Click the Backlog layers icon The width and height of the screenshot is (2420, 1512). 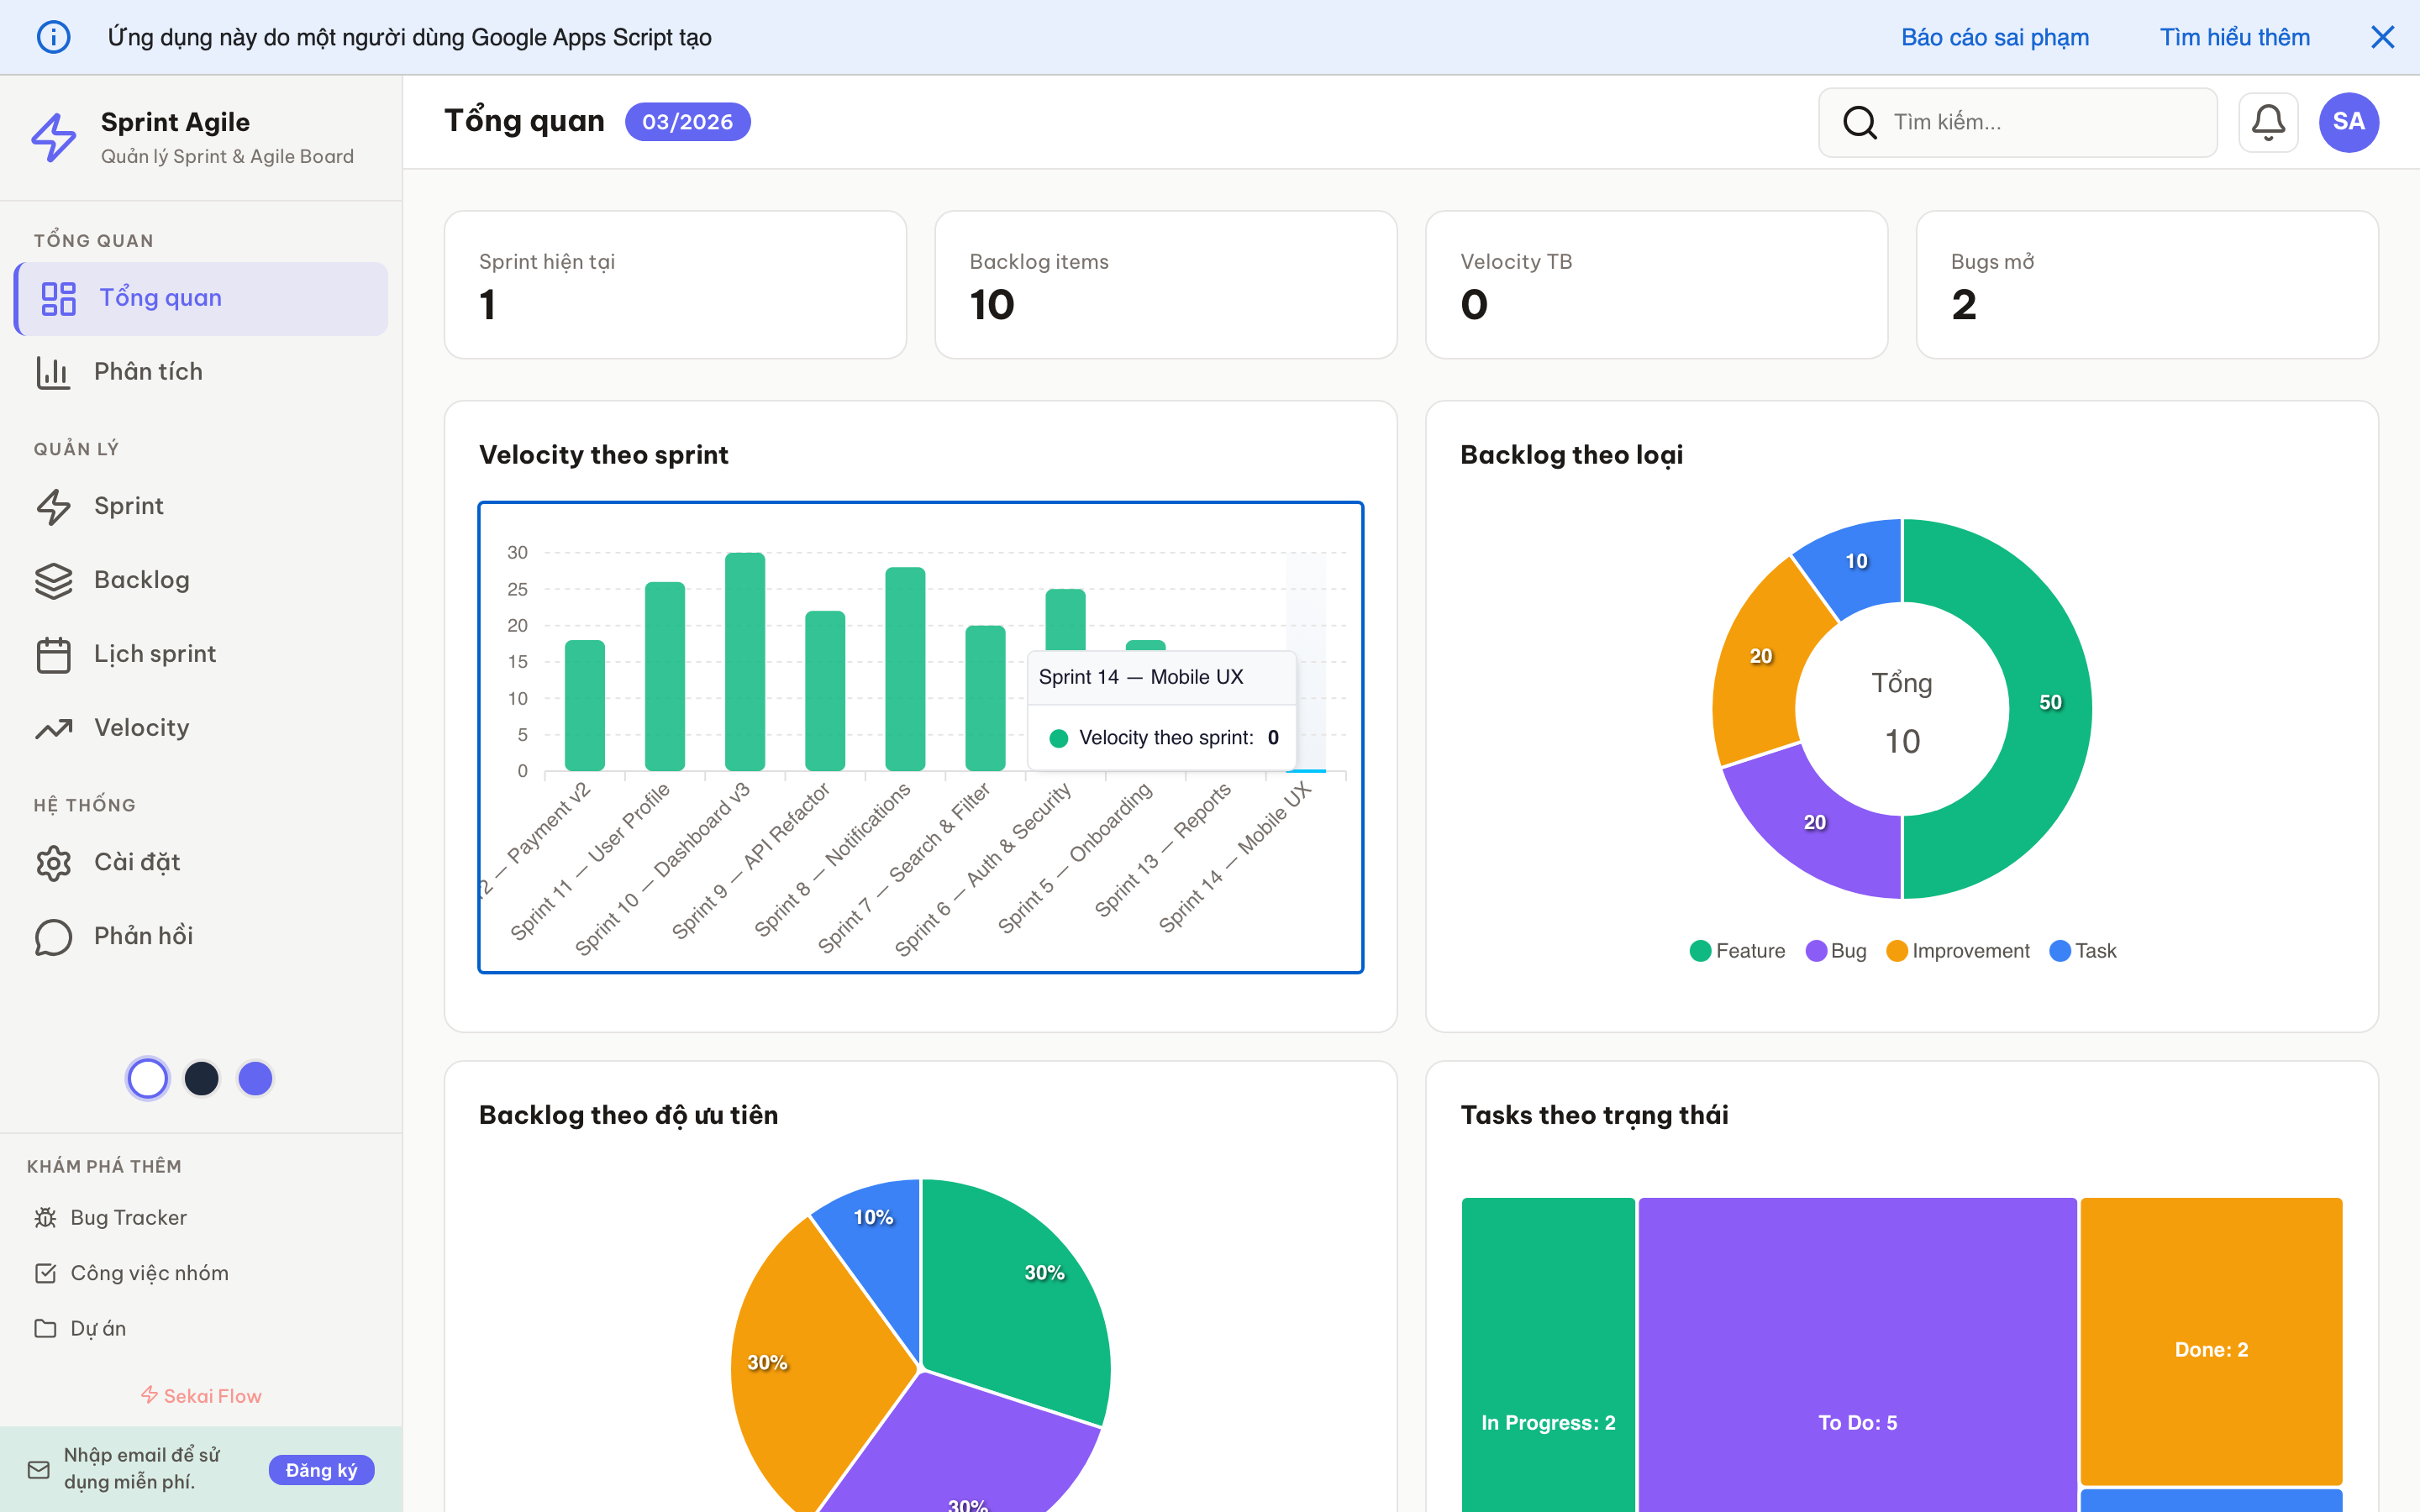click(x=53, y=580)
